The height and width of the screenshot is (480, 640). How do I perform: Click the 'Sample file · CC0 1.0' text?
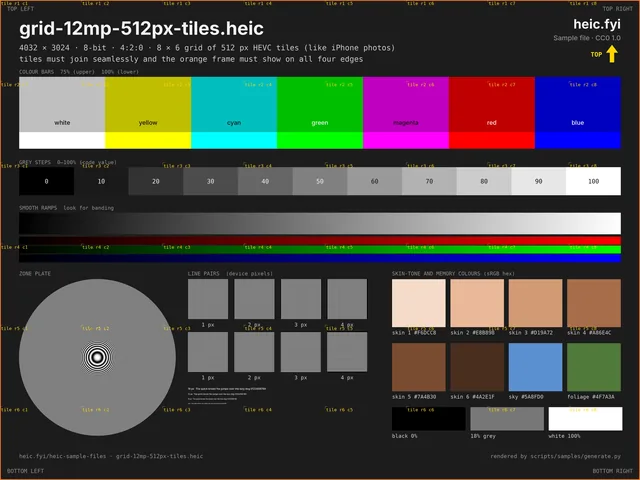point(587,38)
